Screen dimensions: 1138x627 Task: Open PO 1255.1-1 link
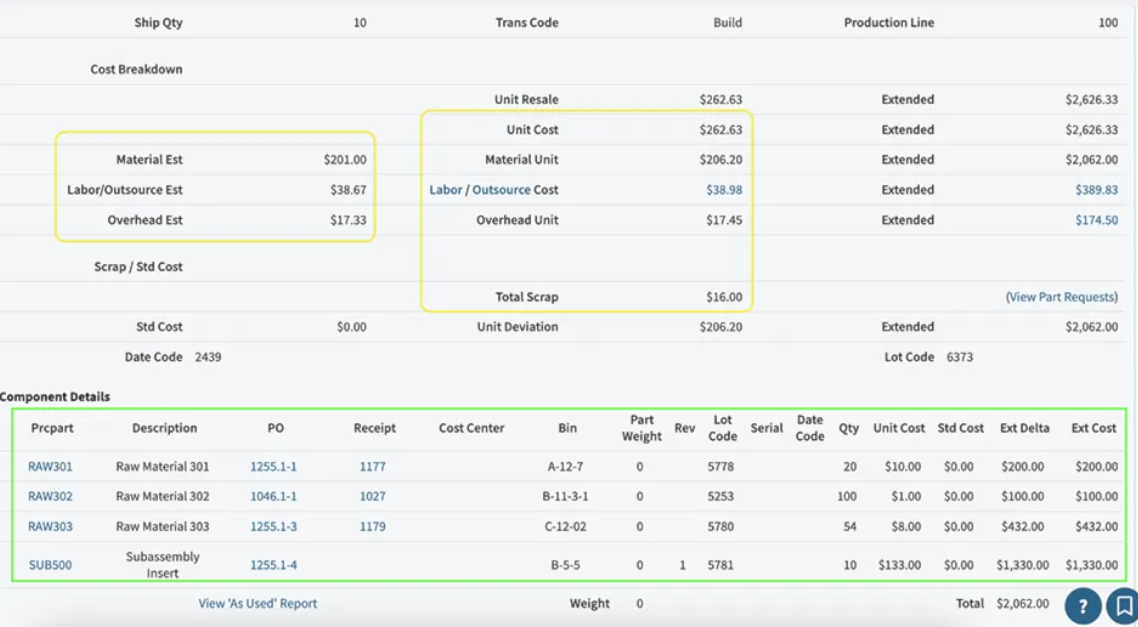[273, 467]
